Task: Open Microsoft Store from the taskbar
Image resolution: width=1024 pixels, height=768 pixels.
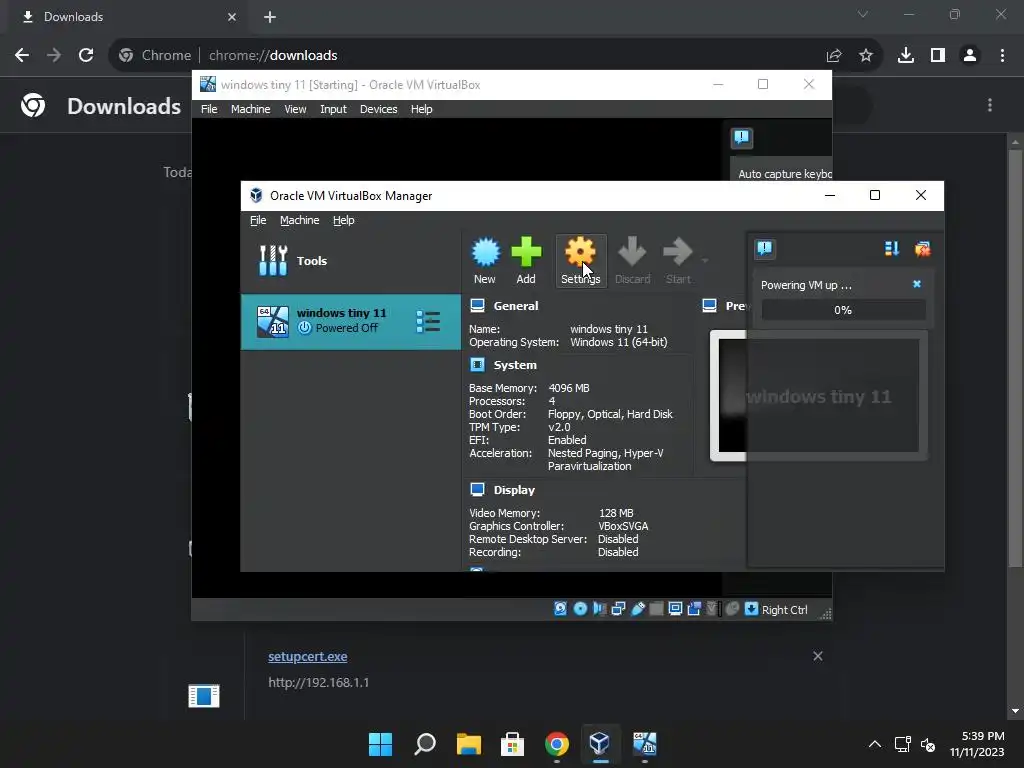Action: point(513,744)
